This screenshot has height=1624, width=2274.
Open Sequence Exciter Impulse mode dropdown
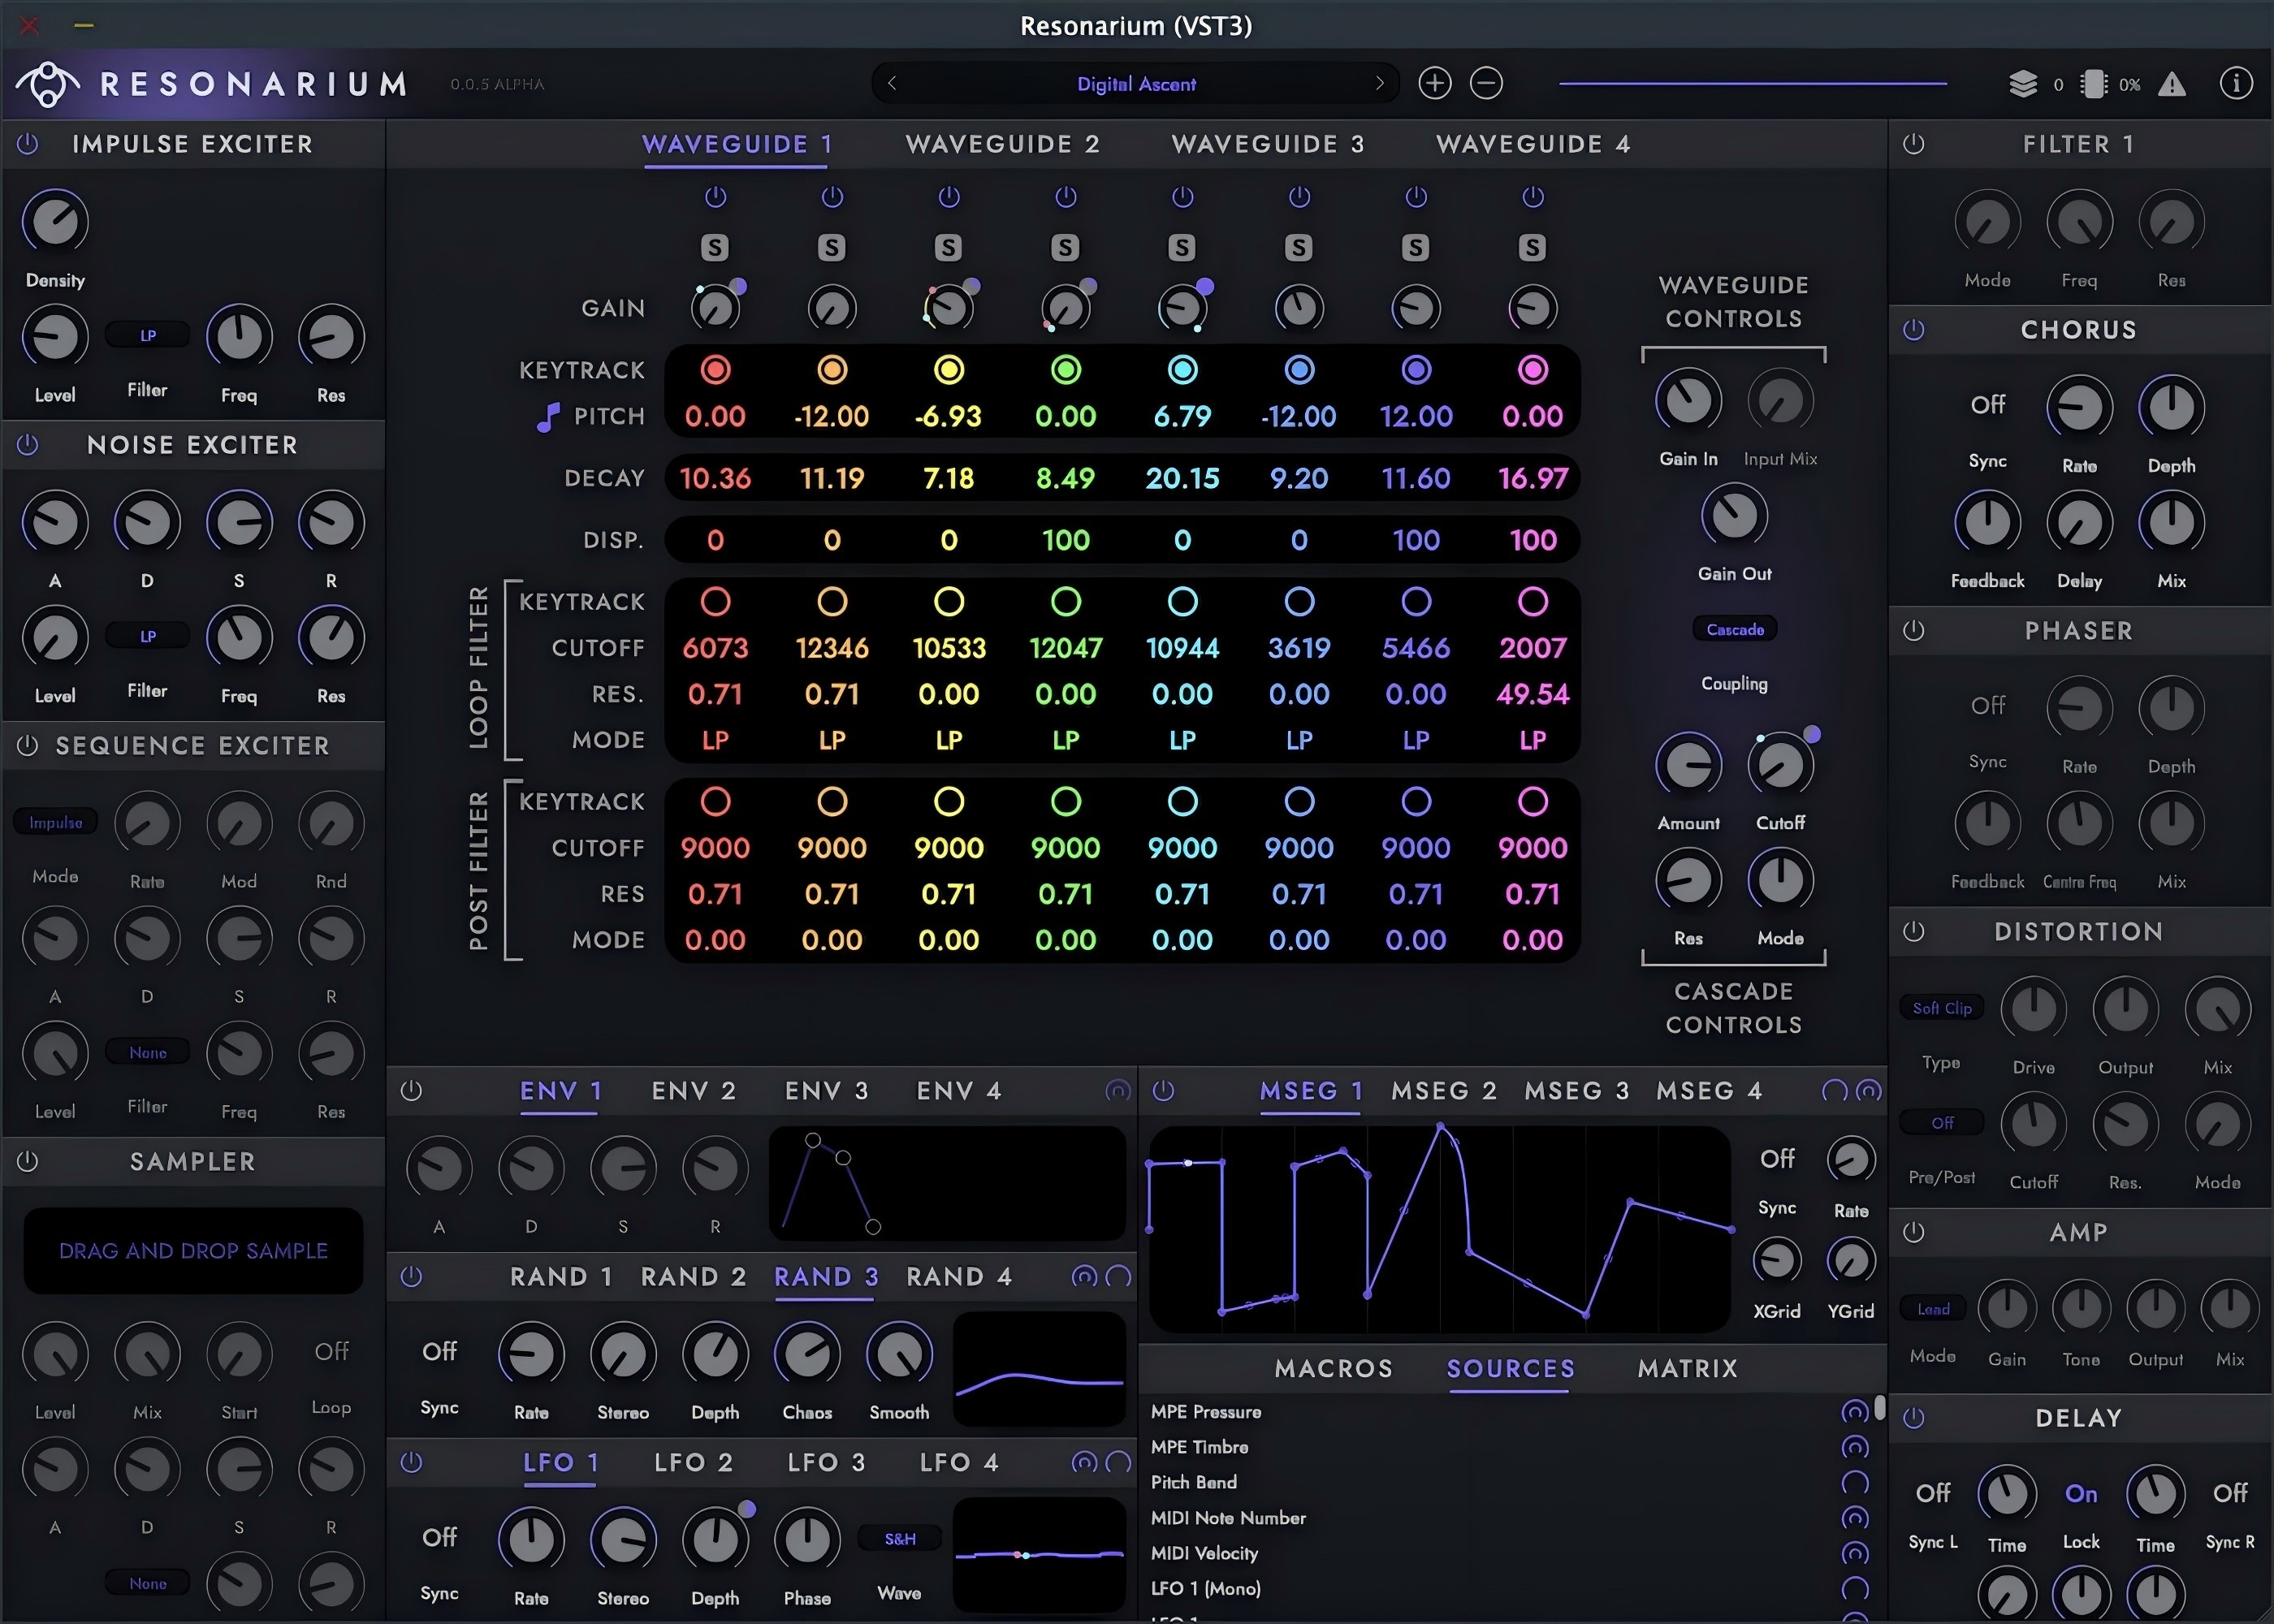[x=55, y=823]
